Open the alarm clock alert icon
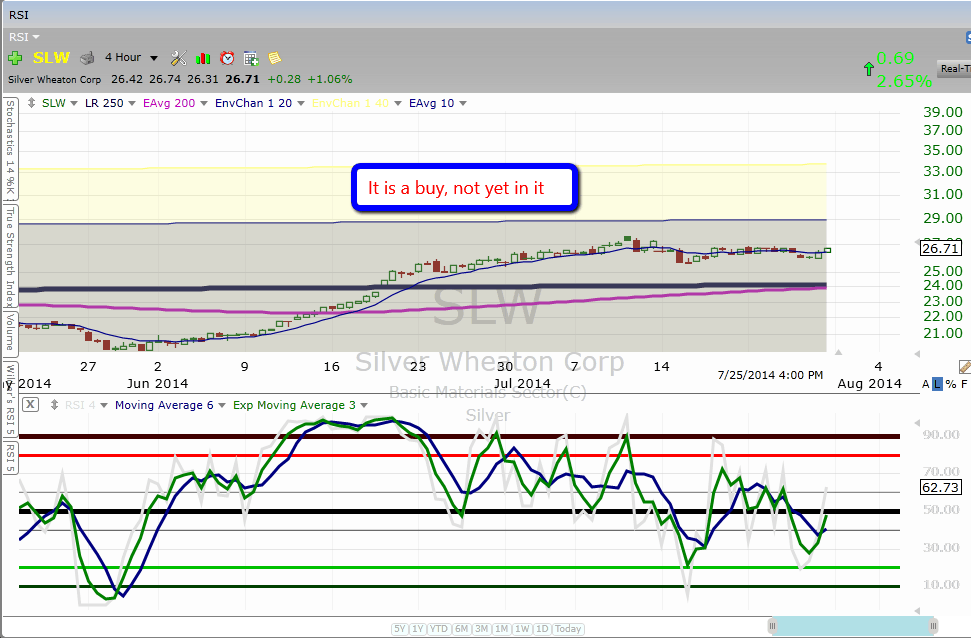 click(227, 58)
